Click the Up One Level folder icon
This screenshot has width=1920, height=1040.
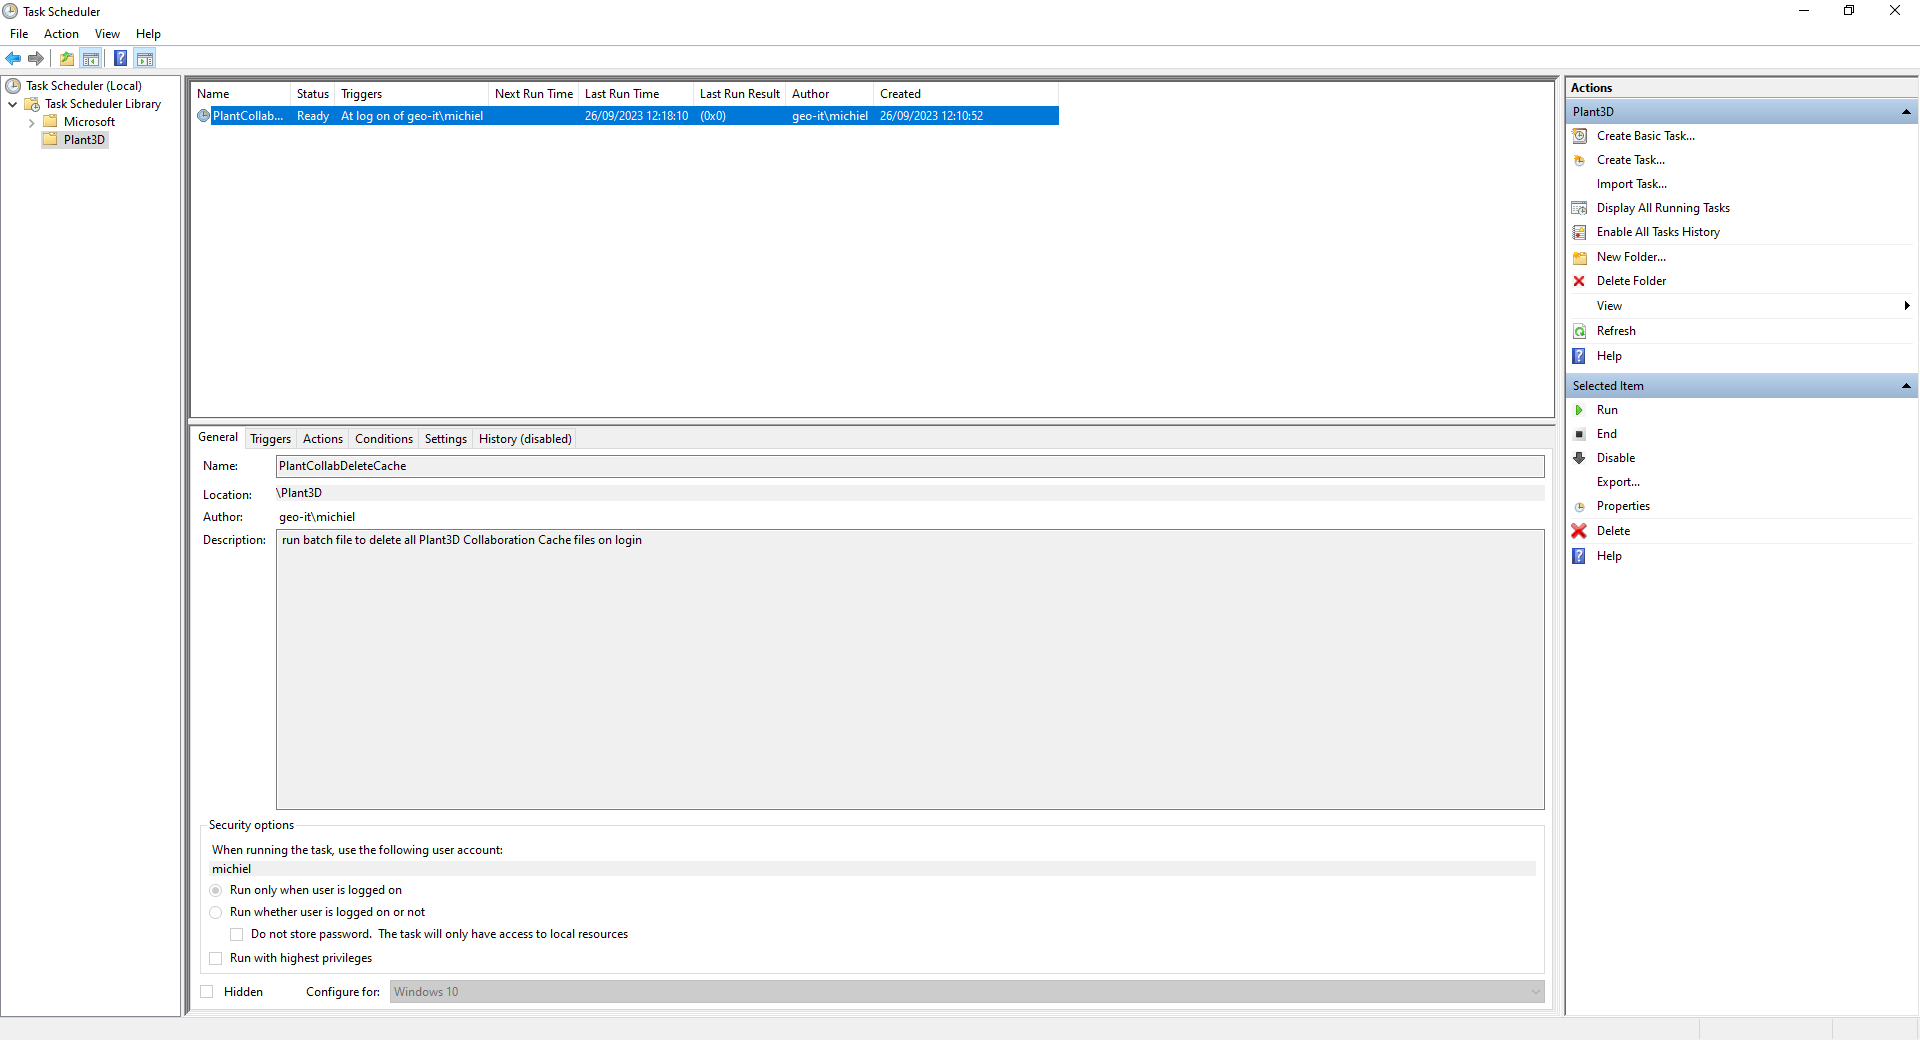[x=67, y=58]
